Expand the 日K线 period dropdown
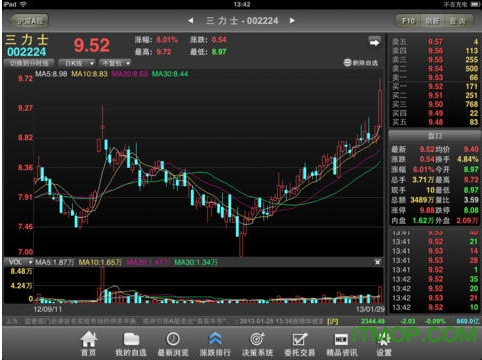The width and height of the screenshot is (482, 360). [77, 63]
